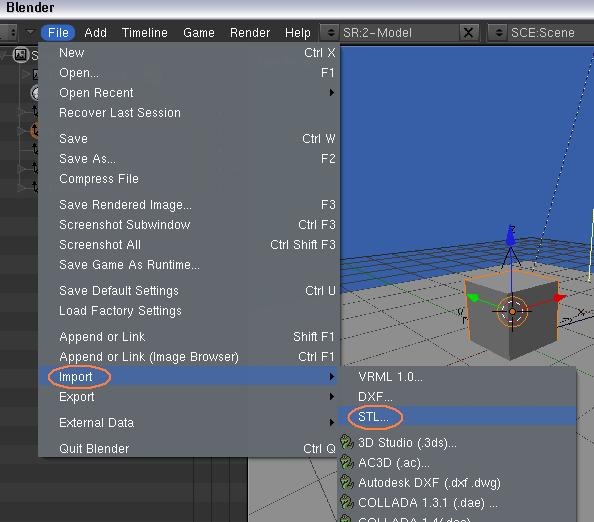Open the scene selector arrows
Image resolution: width=594 pixels, height=522 pixels.
[x=498, y=33]
